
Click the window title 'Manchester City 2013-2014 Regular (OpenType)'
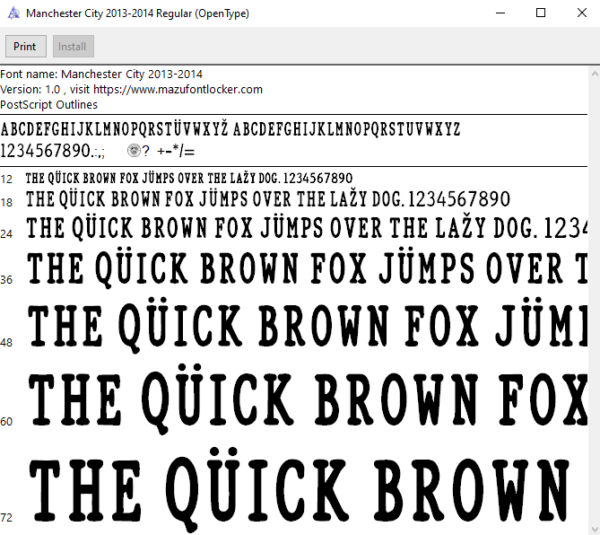tap(138, 13)
